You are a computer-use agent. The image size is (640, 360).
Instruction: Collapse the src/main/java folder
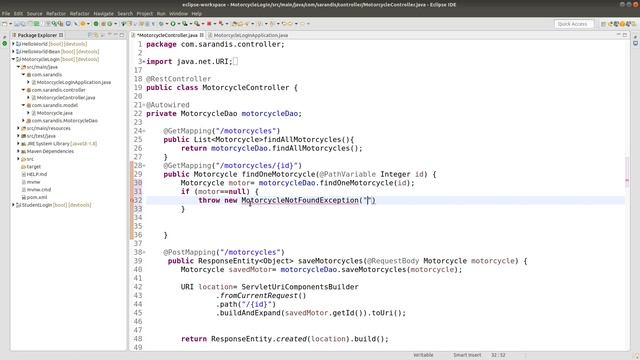tap(18, 67)
